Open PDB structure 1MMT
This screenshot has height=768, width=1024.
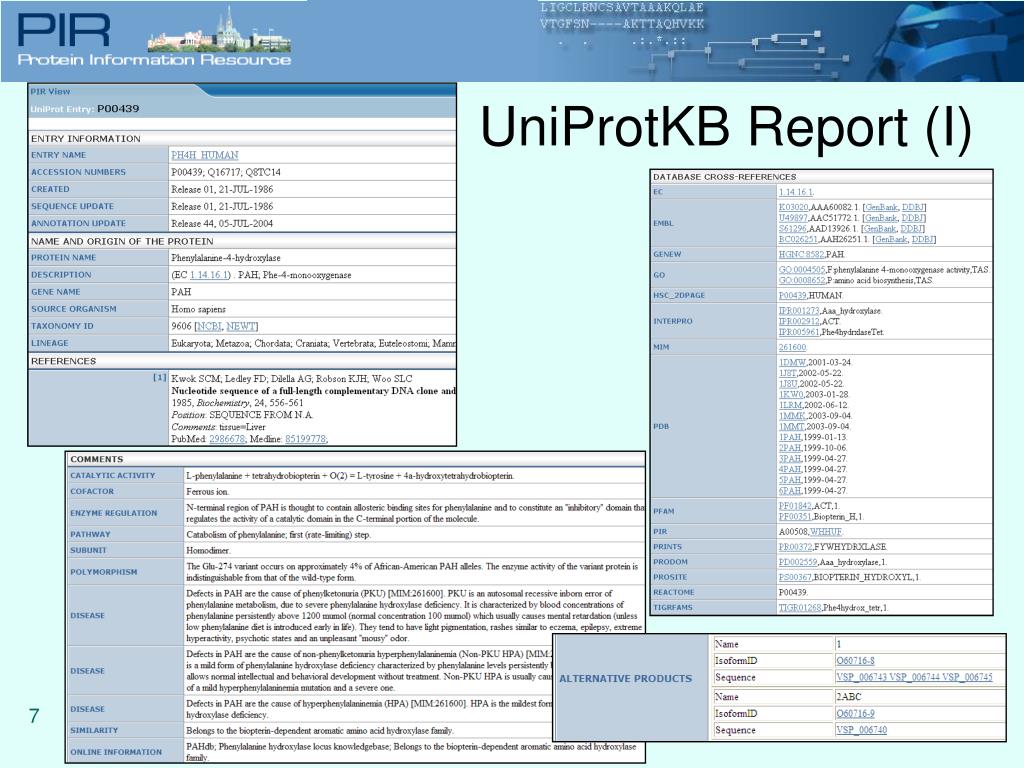[792, 426]
